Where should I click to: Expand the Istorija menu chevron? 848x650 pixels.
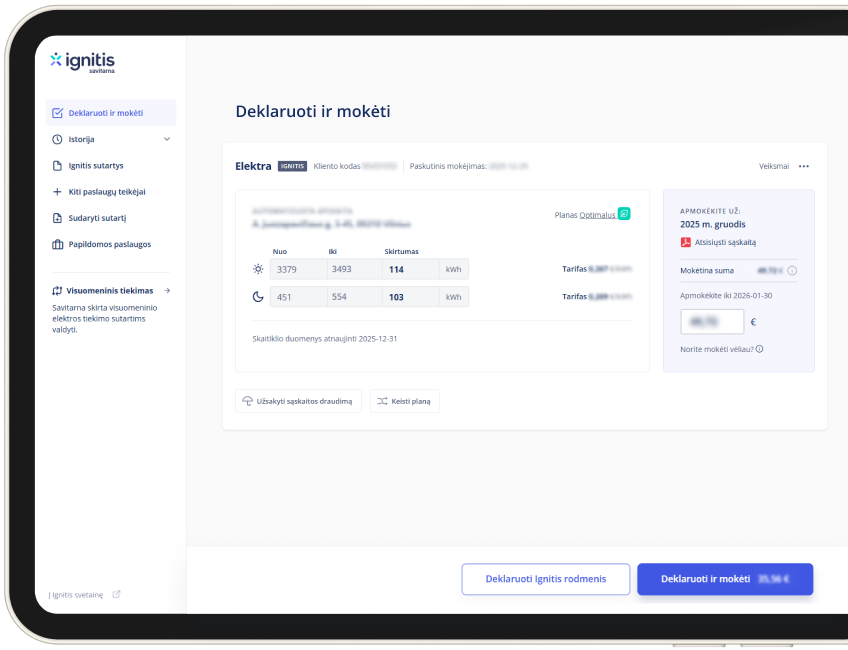pos(167,139)
